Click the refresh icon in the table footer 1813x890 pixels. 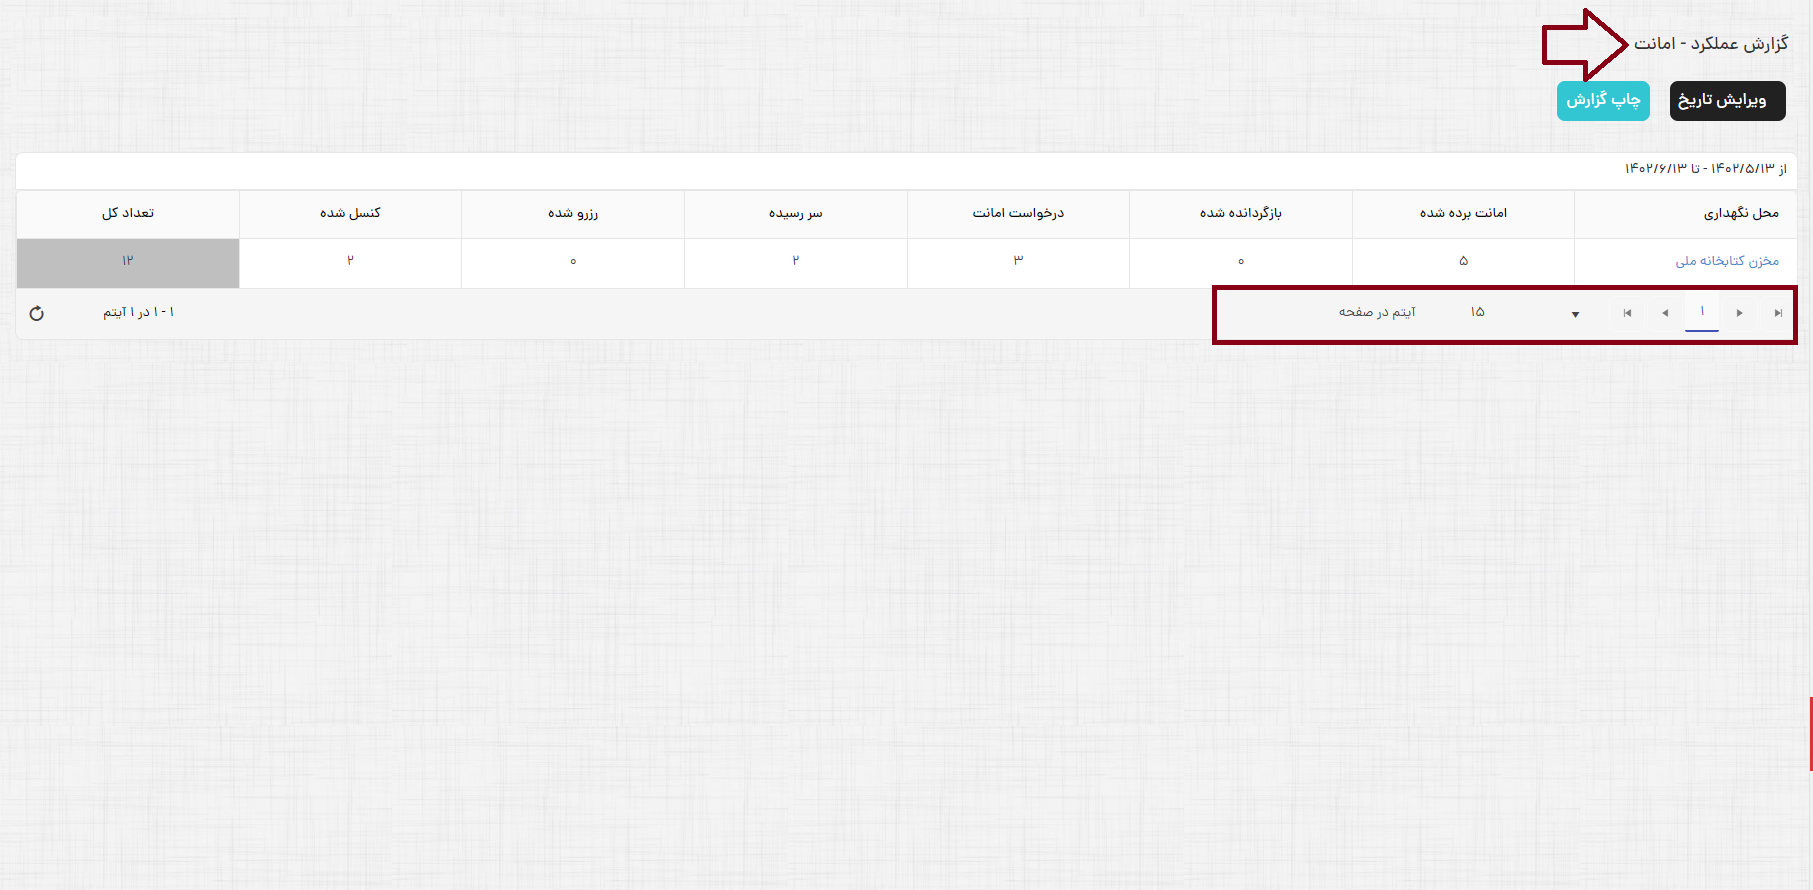tap(37, 313)
